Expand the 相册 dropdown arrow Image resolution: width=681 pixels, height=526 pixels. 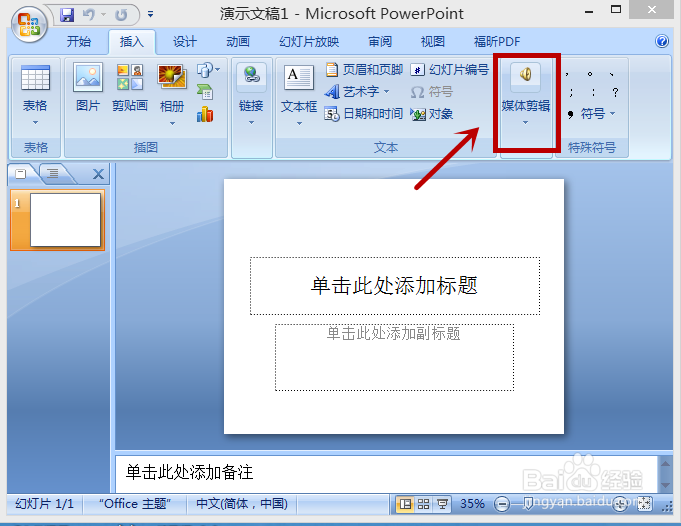pos(172,123)
